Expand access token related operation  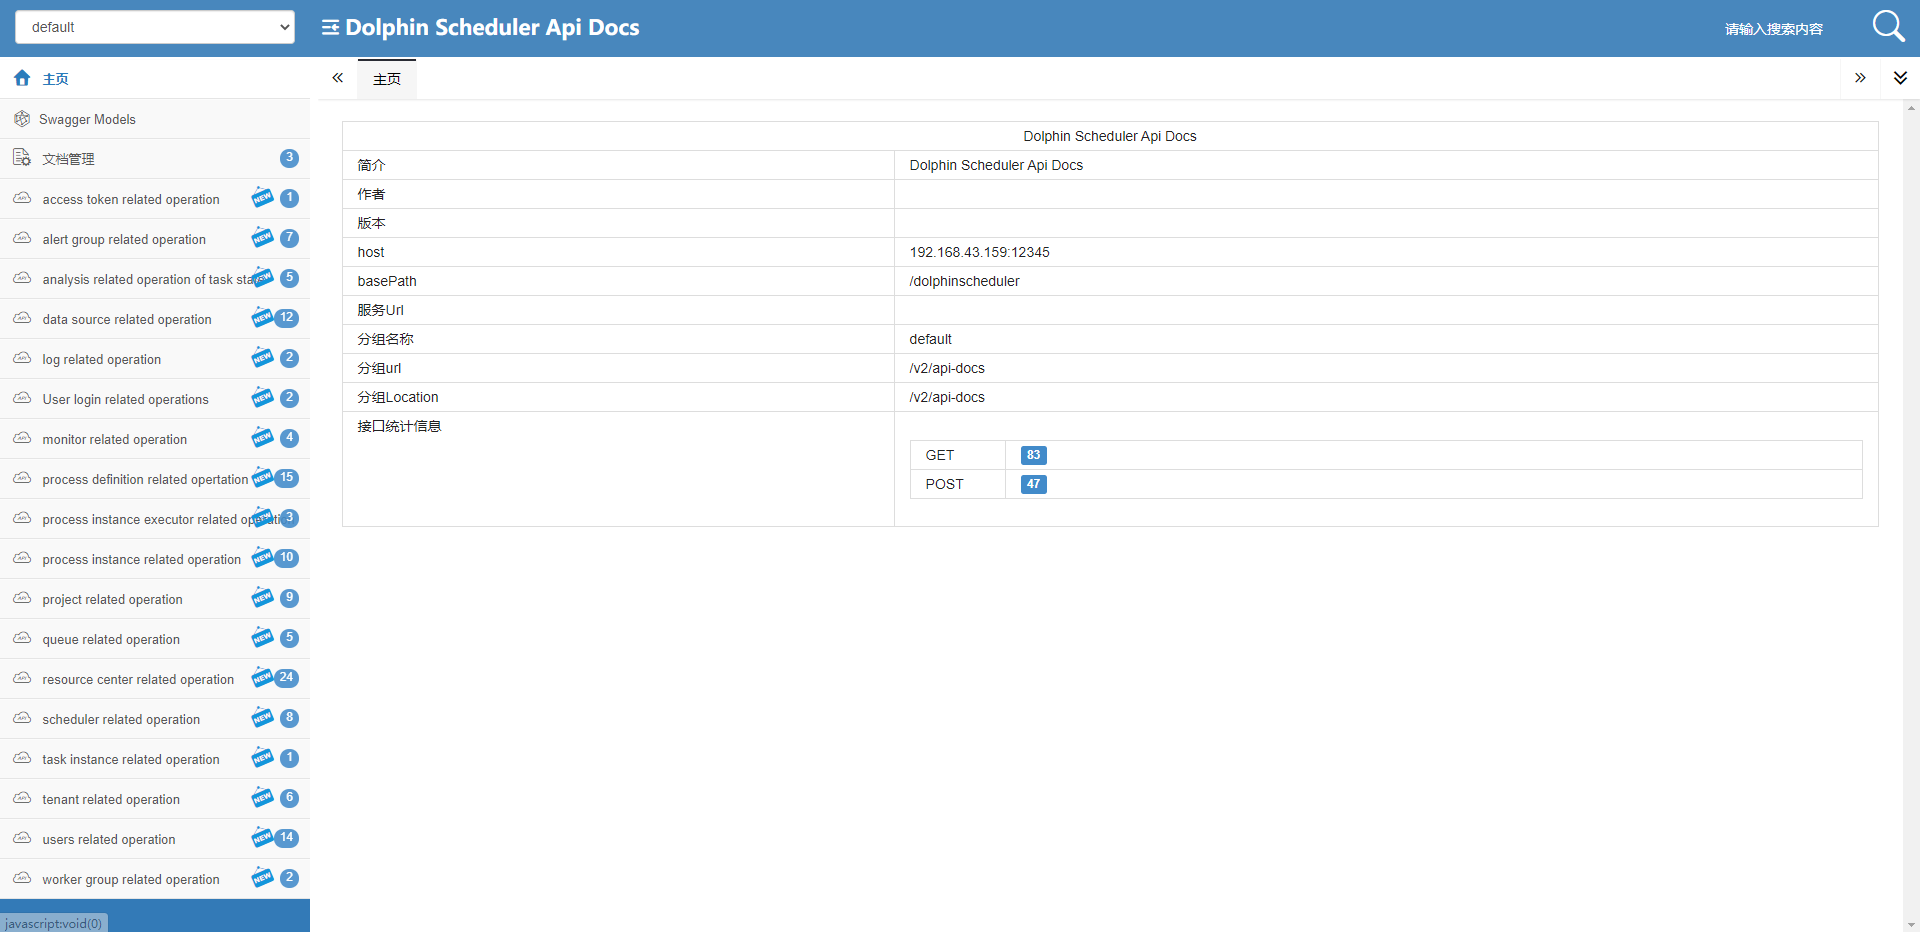click(x=131, y=199)
